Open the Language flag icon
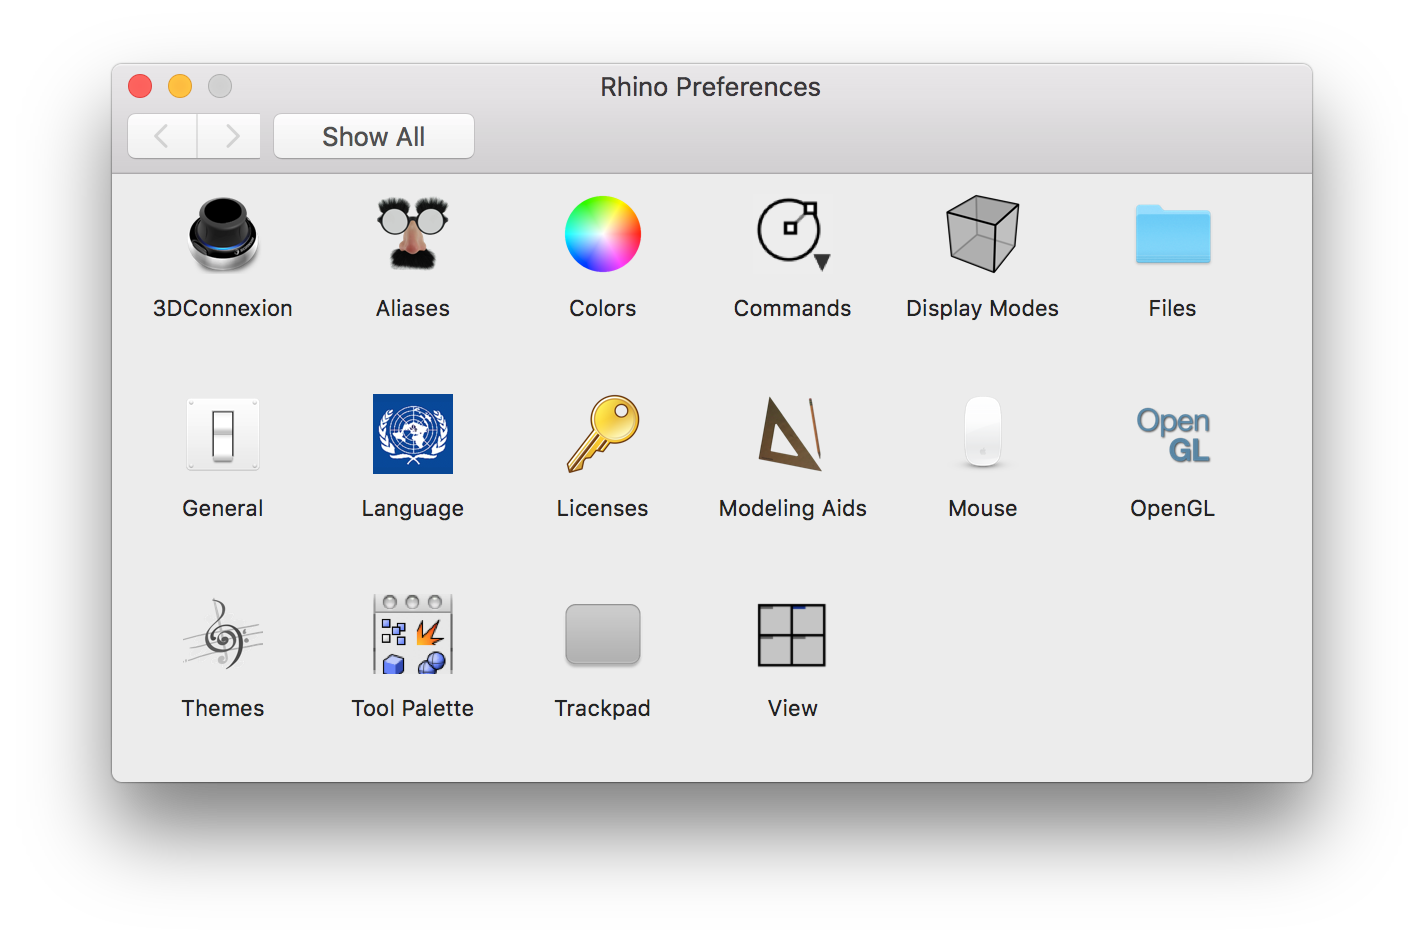The width and height of the screenshot is (1424, 942). pos(413,434)
